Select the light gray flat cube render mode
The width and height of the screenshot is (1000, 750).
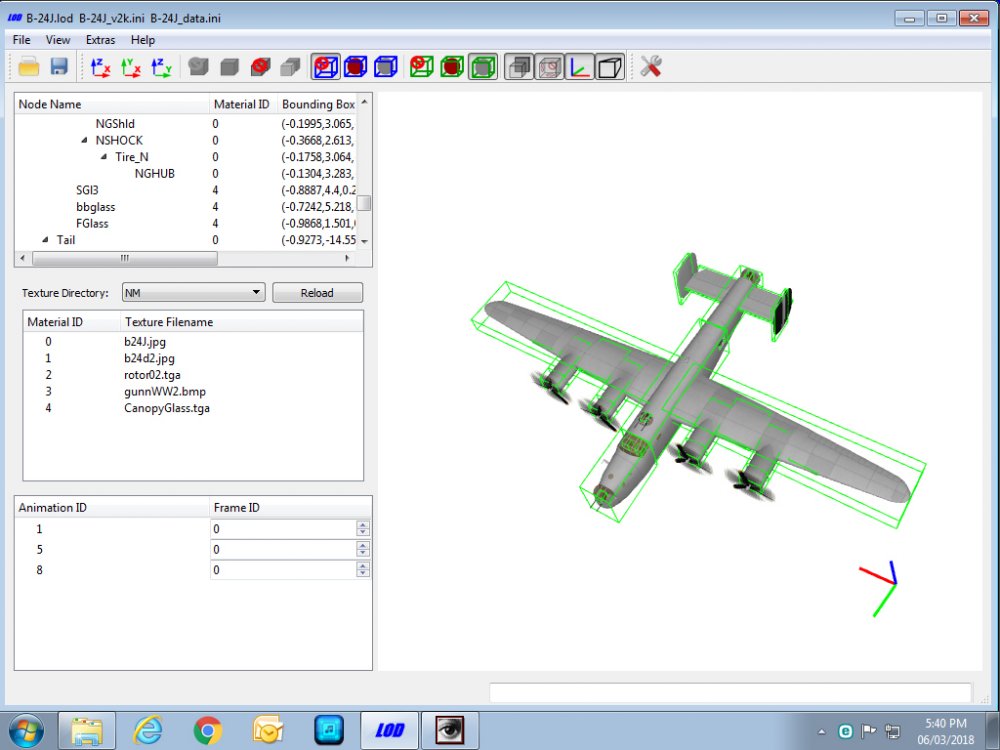291,66
